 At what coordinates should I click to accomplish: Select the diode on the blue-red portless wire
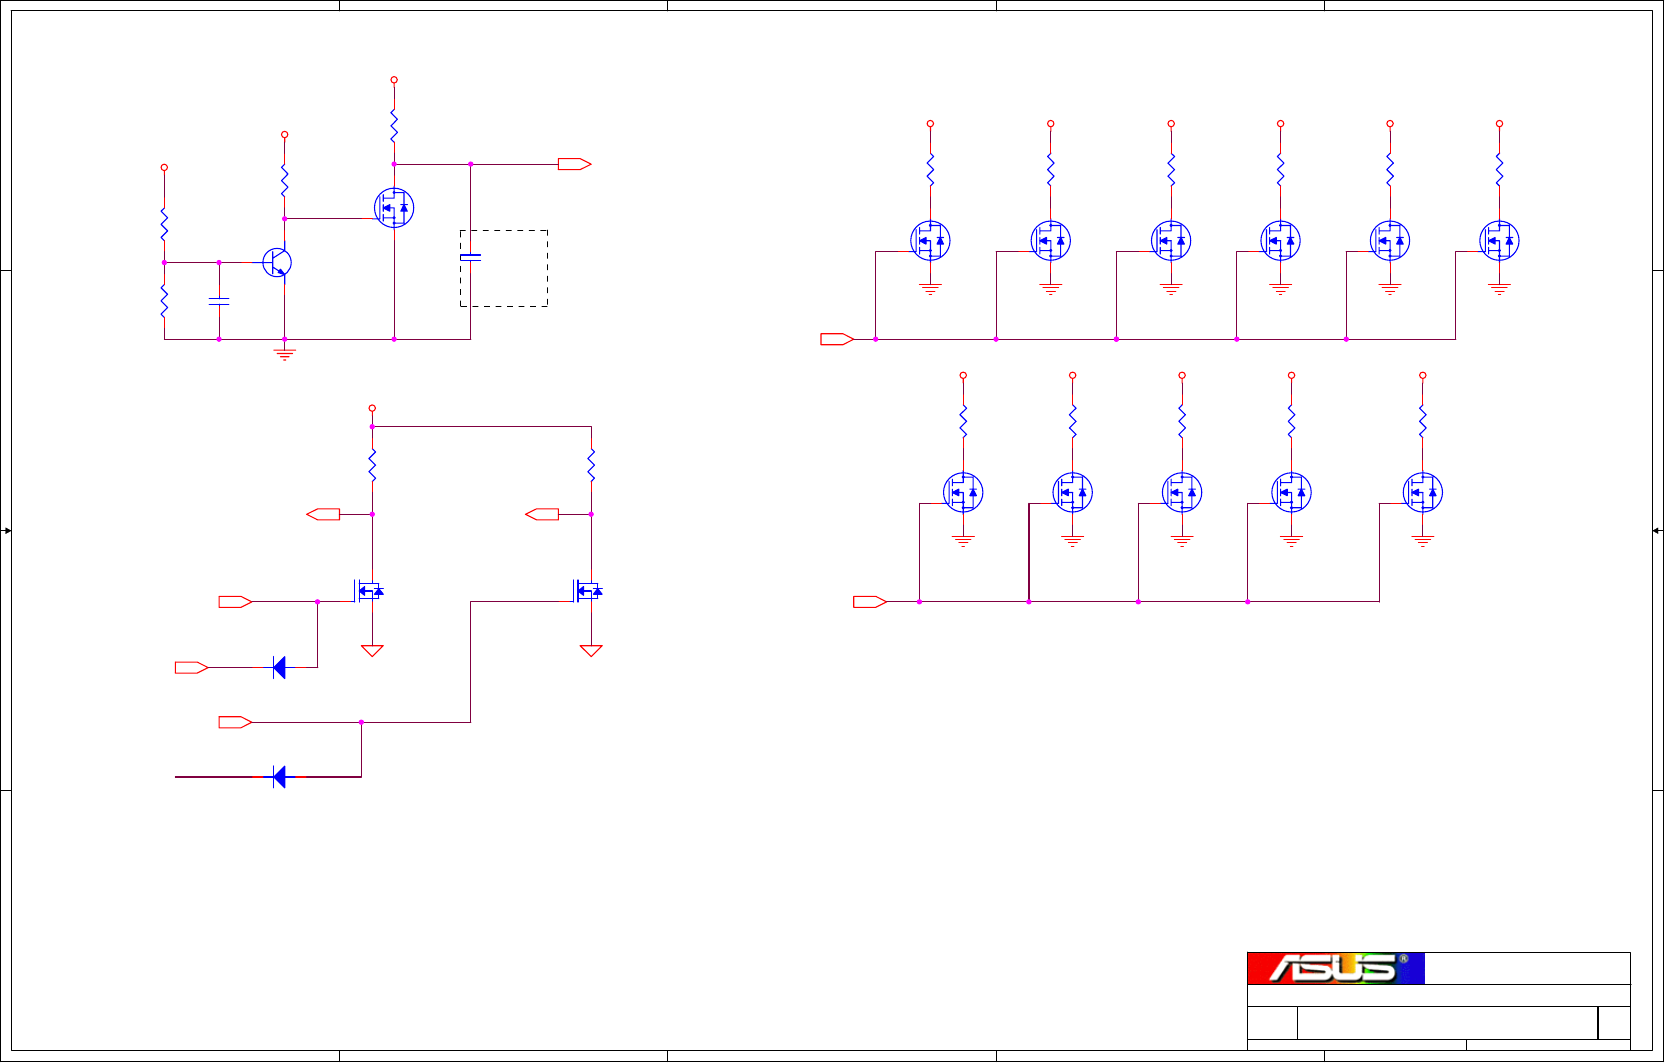click(x=280, y=776)
